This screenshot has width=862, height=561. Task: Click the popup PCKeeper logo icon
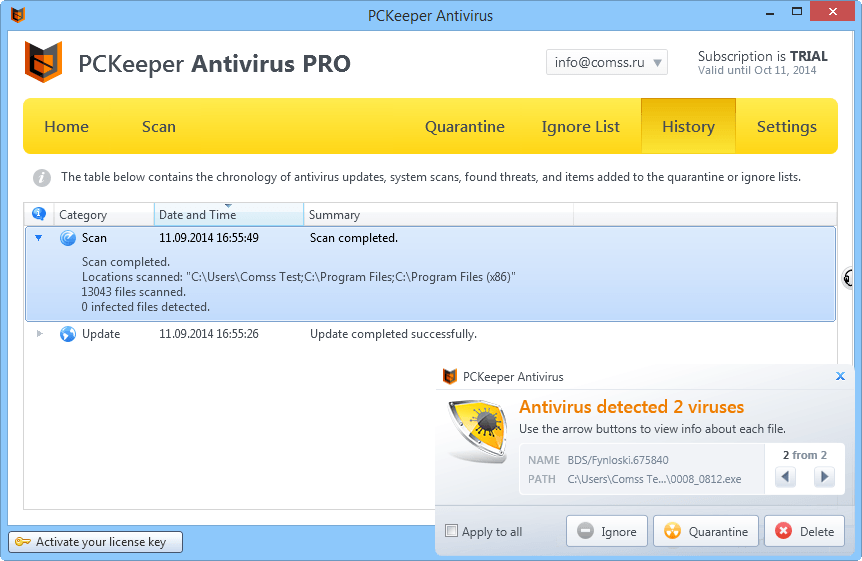click(450, 376)
